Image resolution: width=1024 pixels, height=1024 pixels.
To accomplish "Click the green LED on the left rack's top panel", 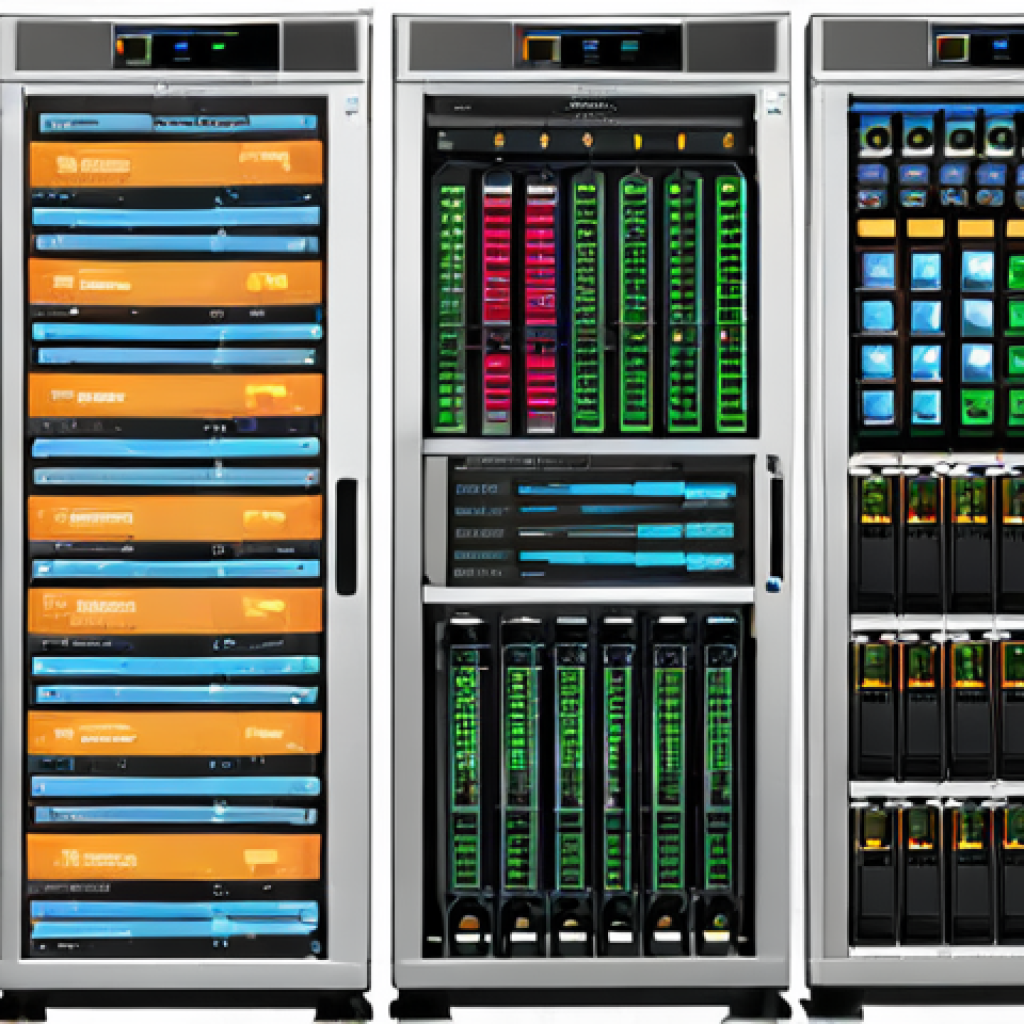I will point(218,46).
